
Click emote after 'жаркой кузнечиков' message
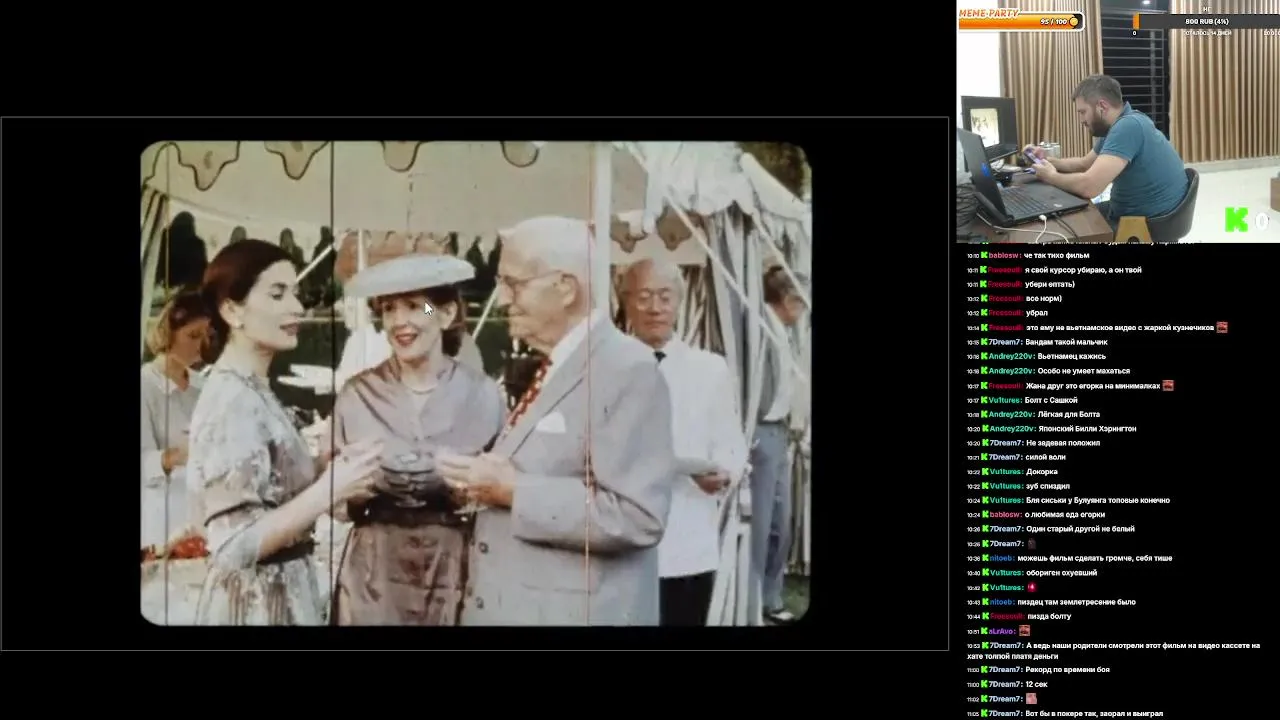pos(1222,327)
